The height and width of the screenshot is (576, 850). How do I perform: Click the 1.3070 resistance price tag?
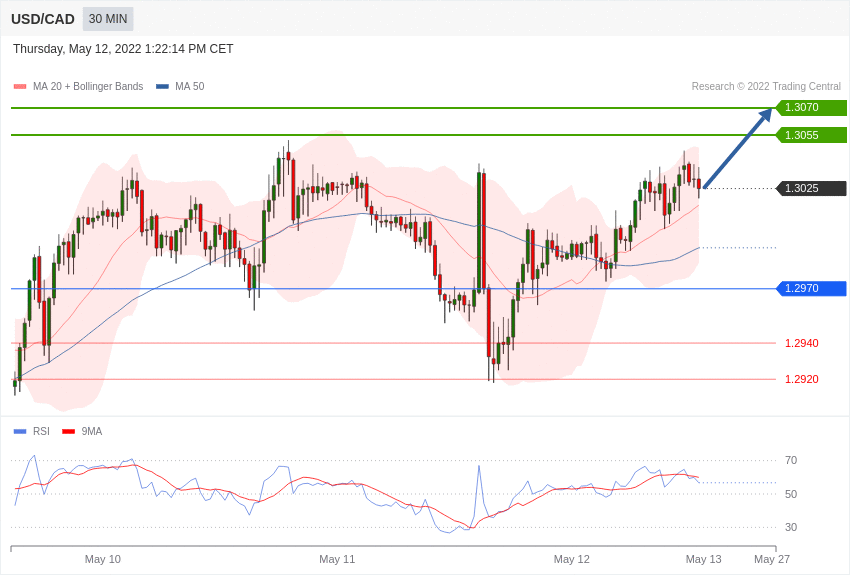pos(811,107)
